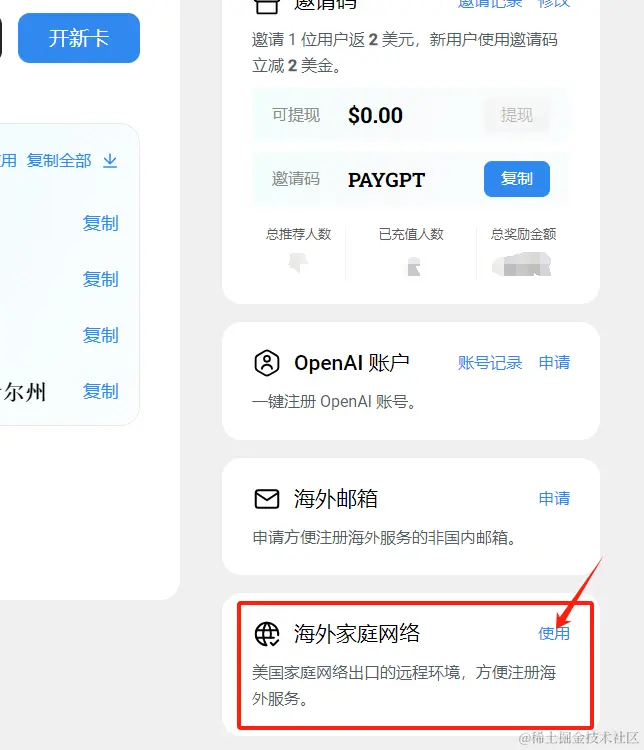Click the overseas home network globe icon
The width and height of the screenshot is (644, 750).
click(267, 634)
